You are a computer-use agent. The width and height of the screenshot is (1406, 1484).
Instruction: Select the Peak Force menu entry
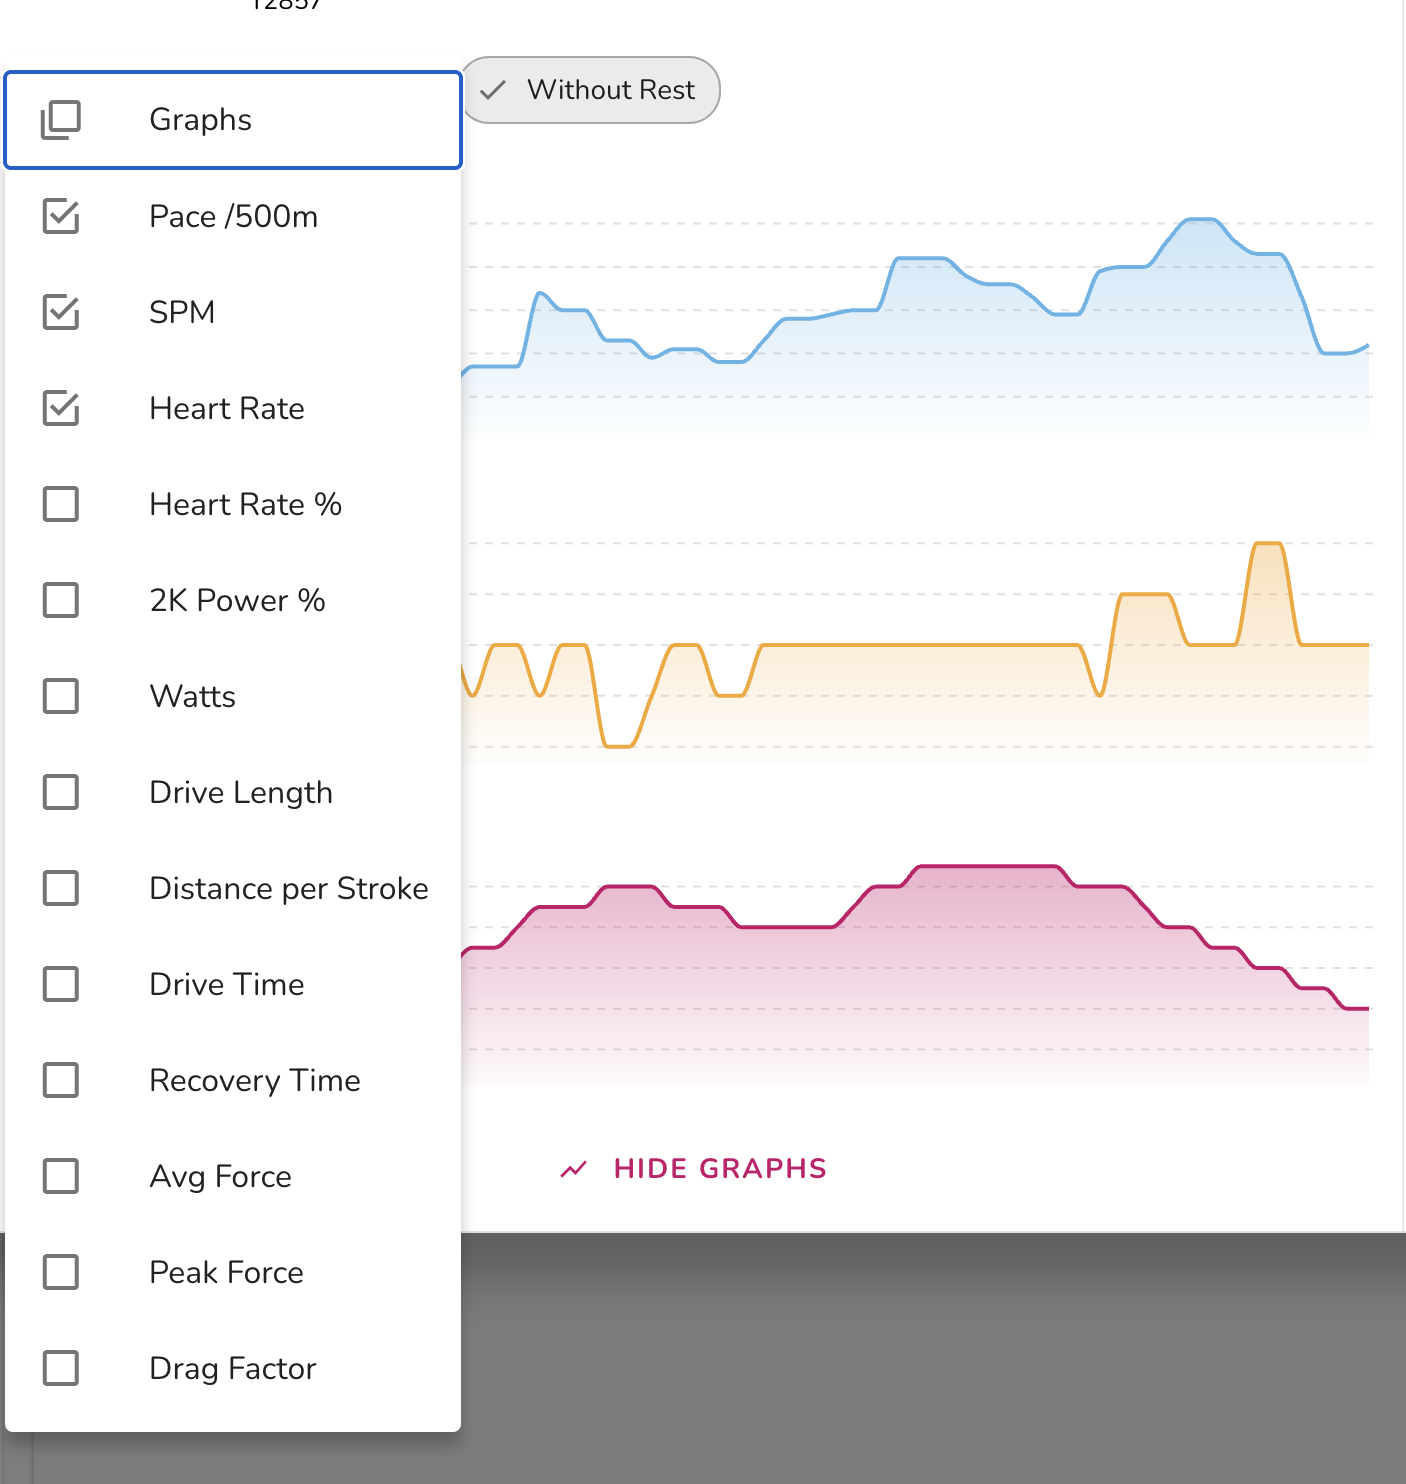pos(233,1272)
